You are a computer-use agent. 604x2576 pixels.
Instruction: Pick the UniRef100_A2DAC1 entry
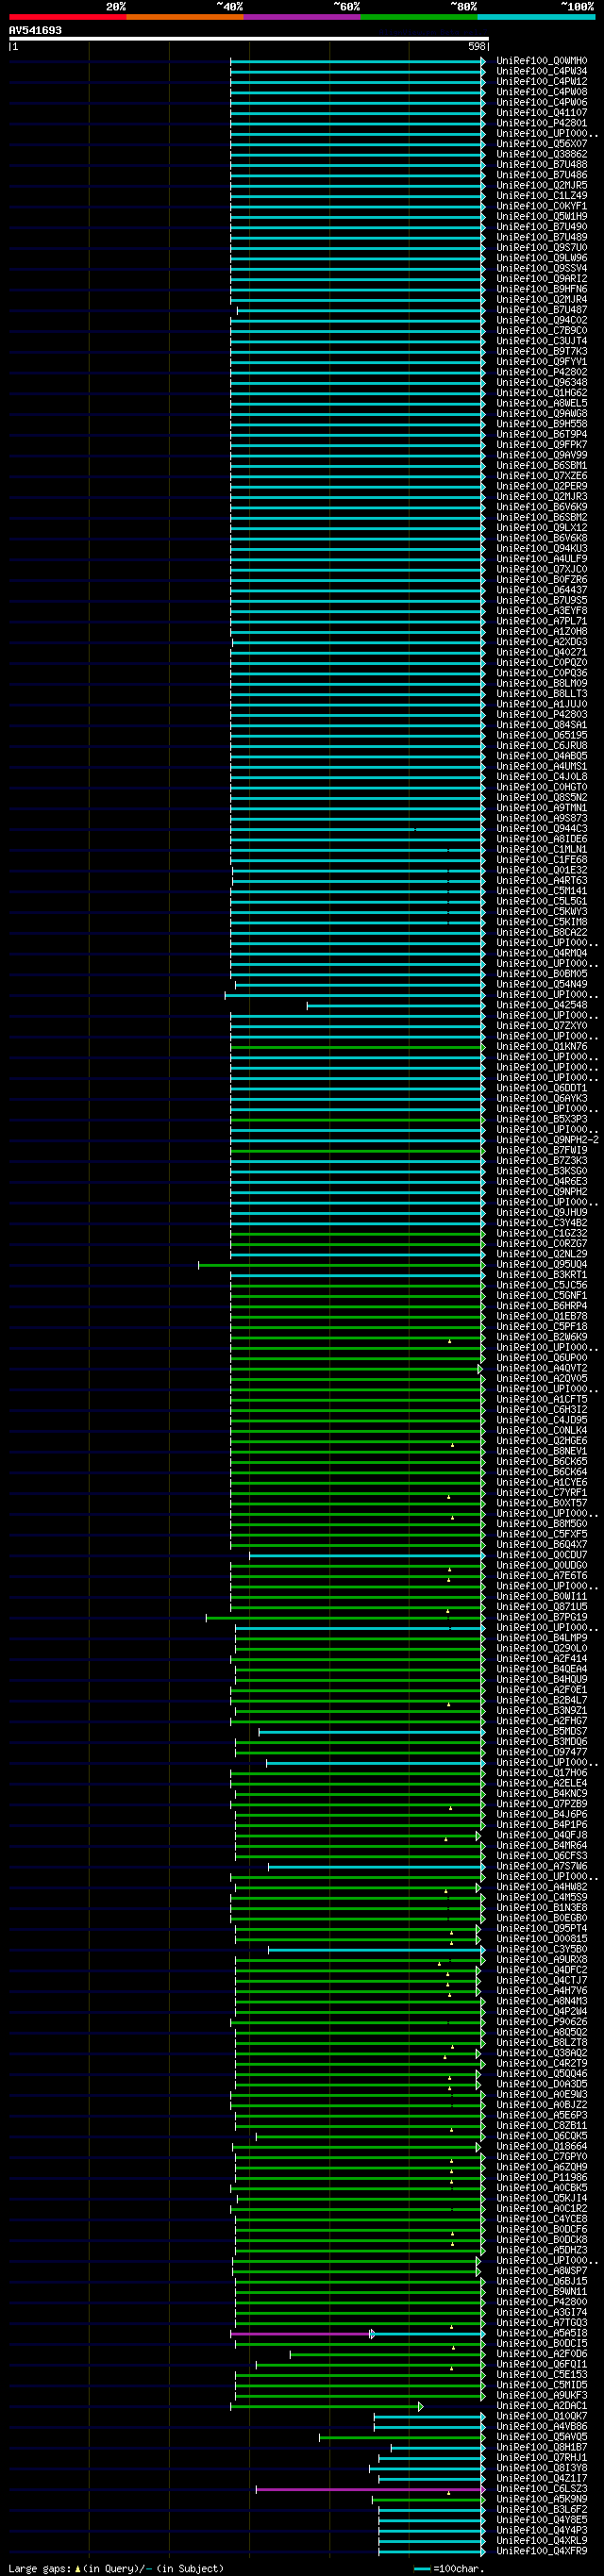click(542, 2406)
